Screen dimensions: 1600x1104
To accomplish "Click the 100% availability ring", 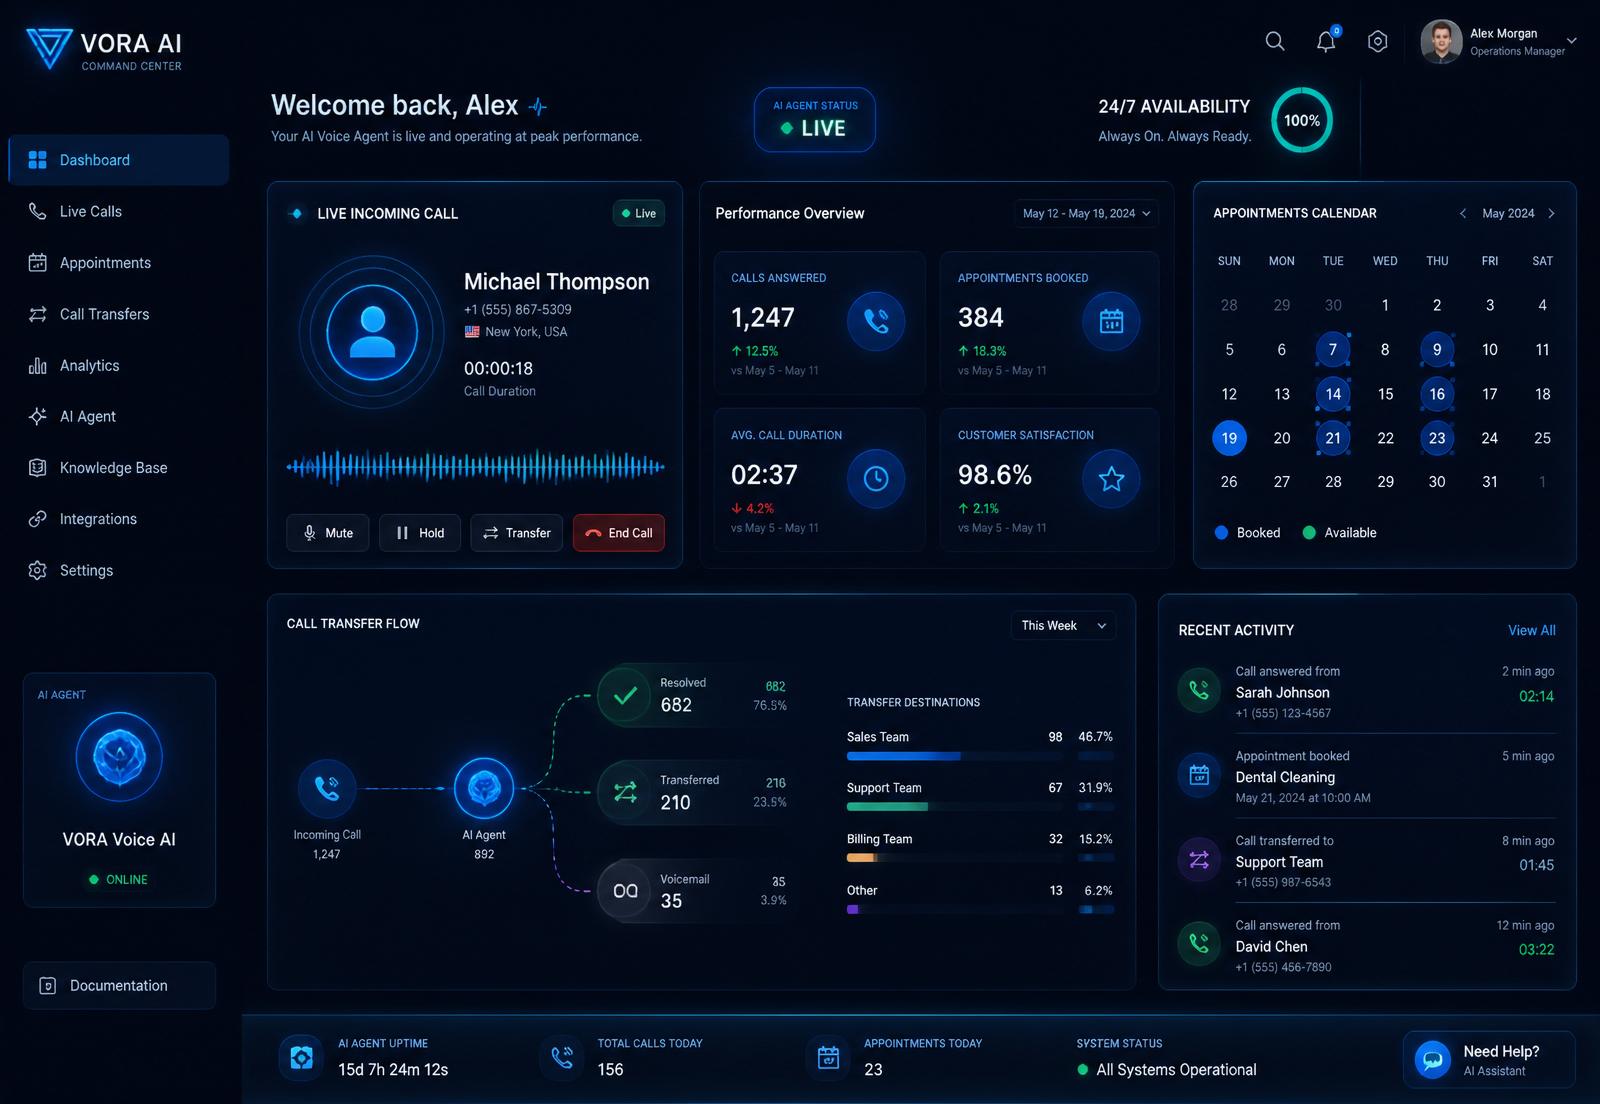I will 1301,120.
